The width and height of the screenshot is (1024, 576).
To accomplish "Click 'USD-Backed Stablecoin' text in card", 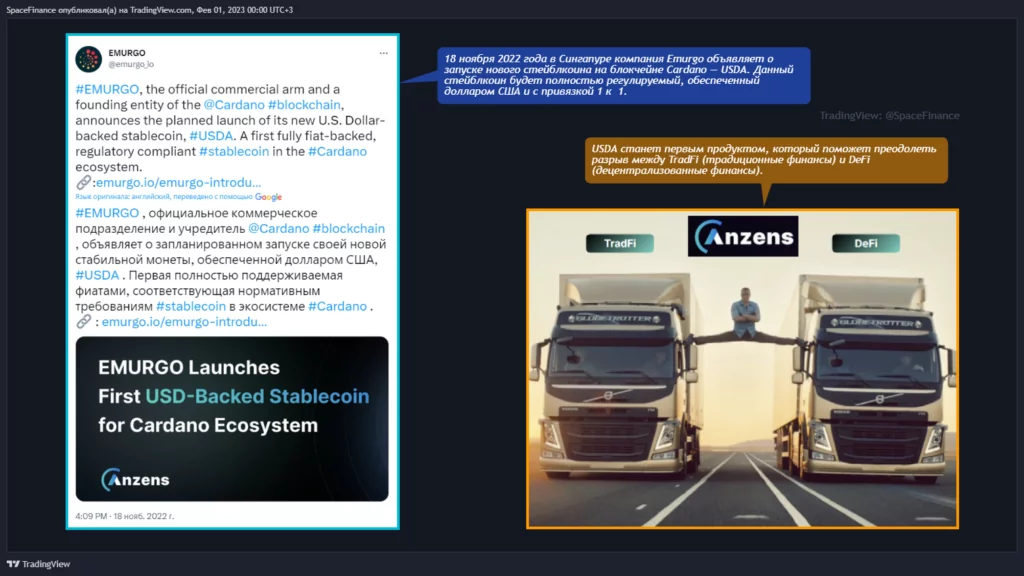I will 257,396.
